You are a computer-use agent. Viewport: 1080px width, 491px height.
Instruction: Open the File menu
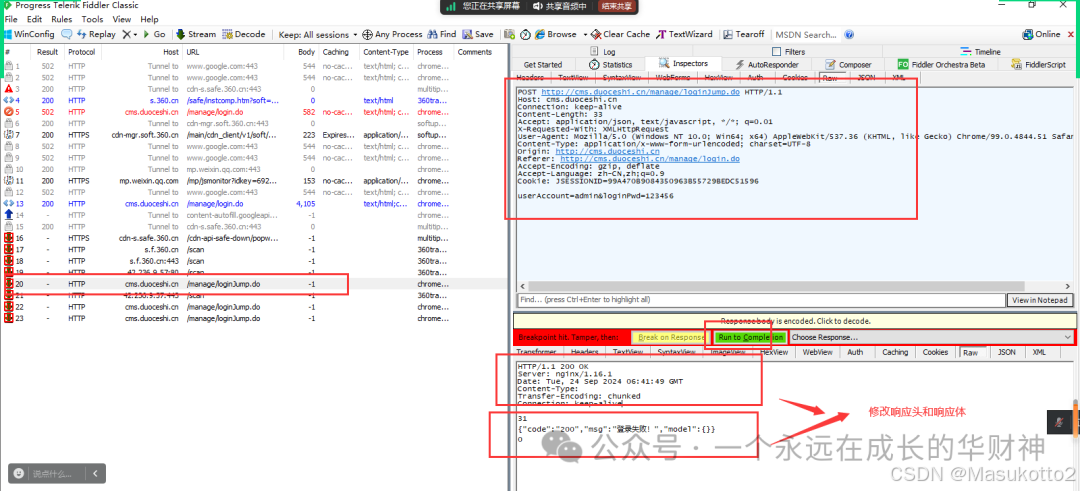pos(11,19)
